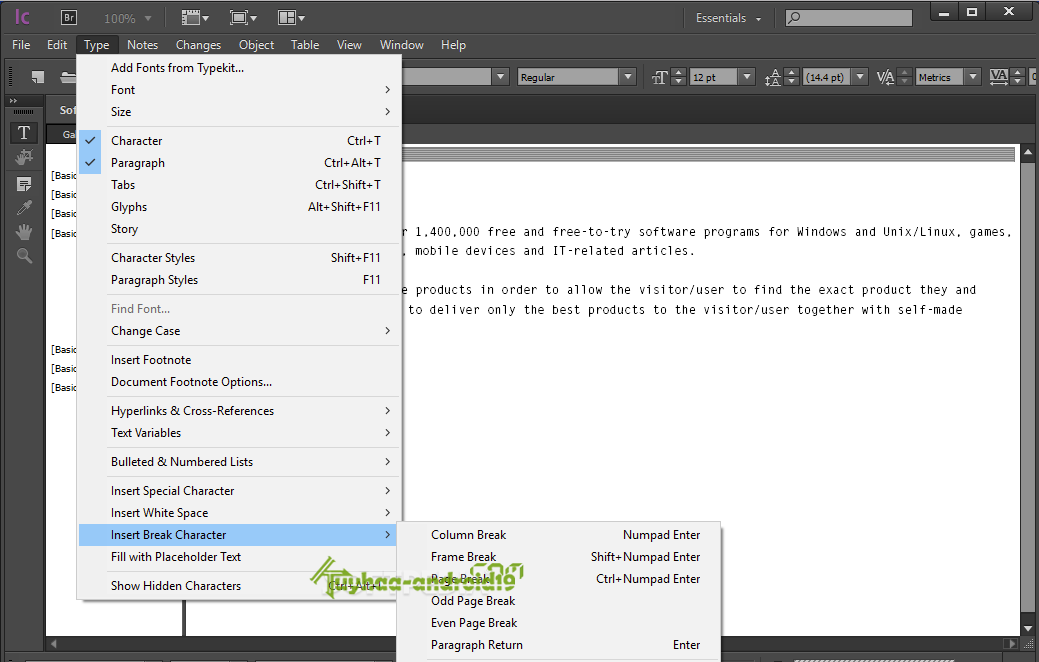Choose Fill with Placeholder Text
The width and height of the screenshot is (1039, 662).
coord(240,557)
